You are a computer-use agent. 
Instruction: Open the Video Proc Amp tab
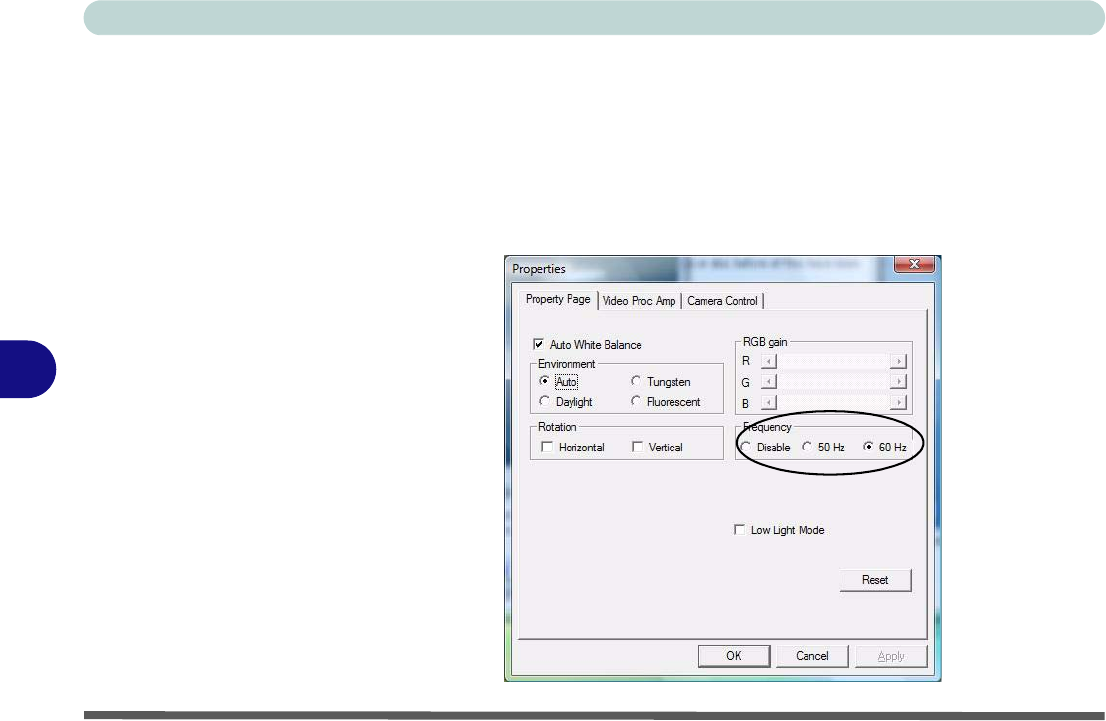tap(639, 301)
